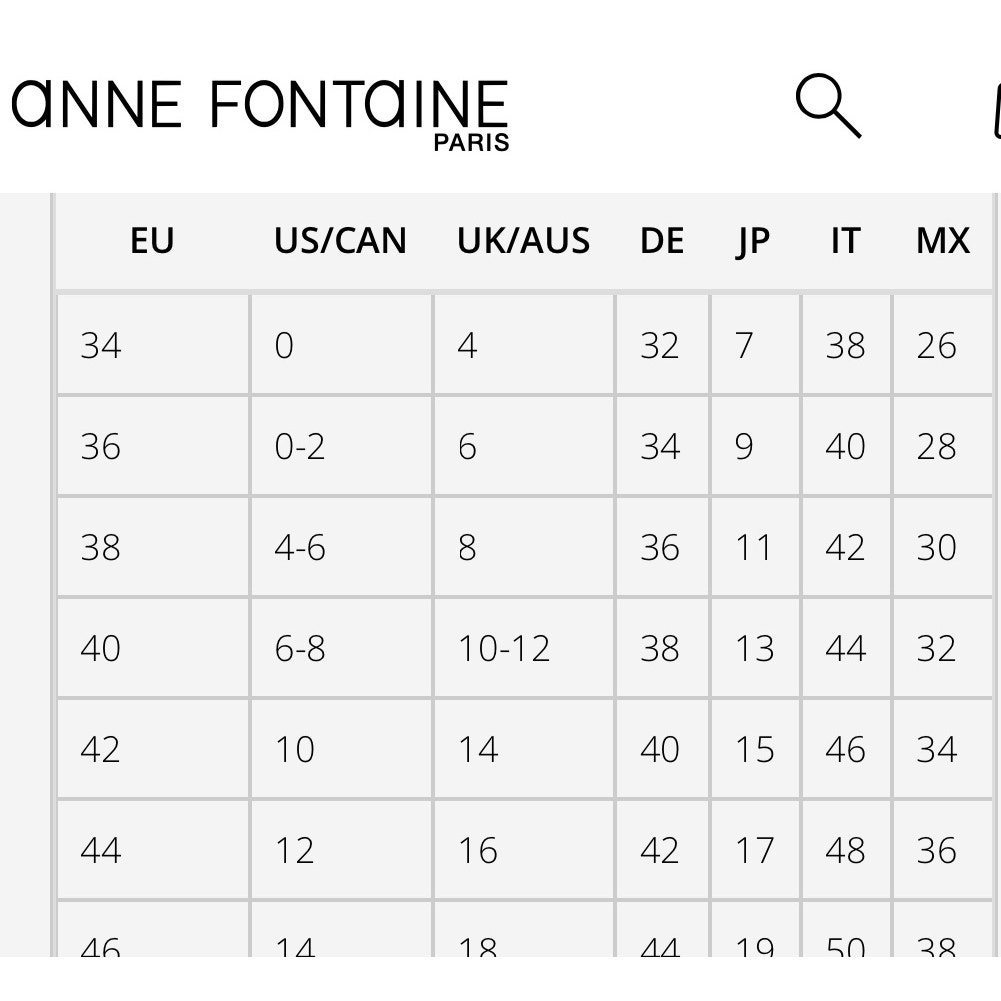The width and height of the screenshot is (1001, 1001).
Task: Click the EU size 42 cell
Action: 153,749
